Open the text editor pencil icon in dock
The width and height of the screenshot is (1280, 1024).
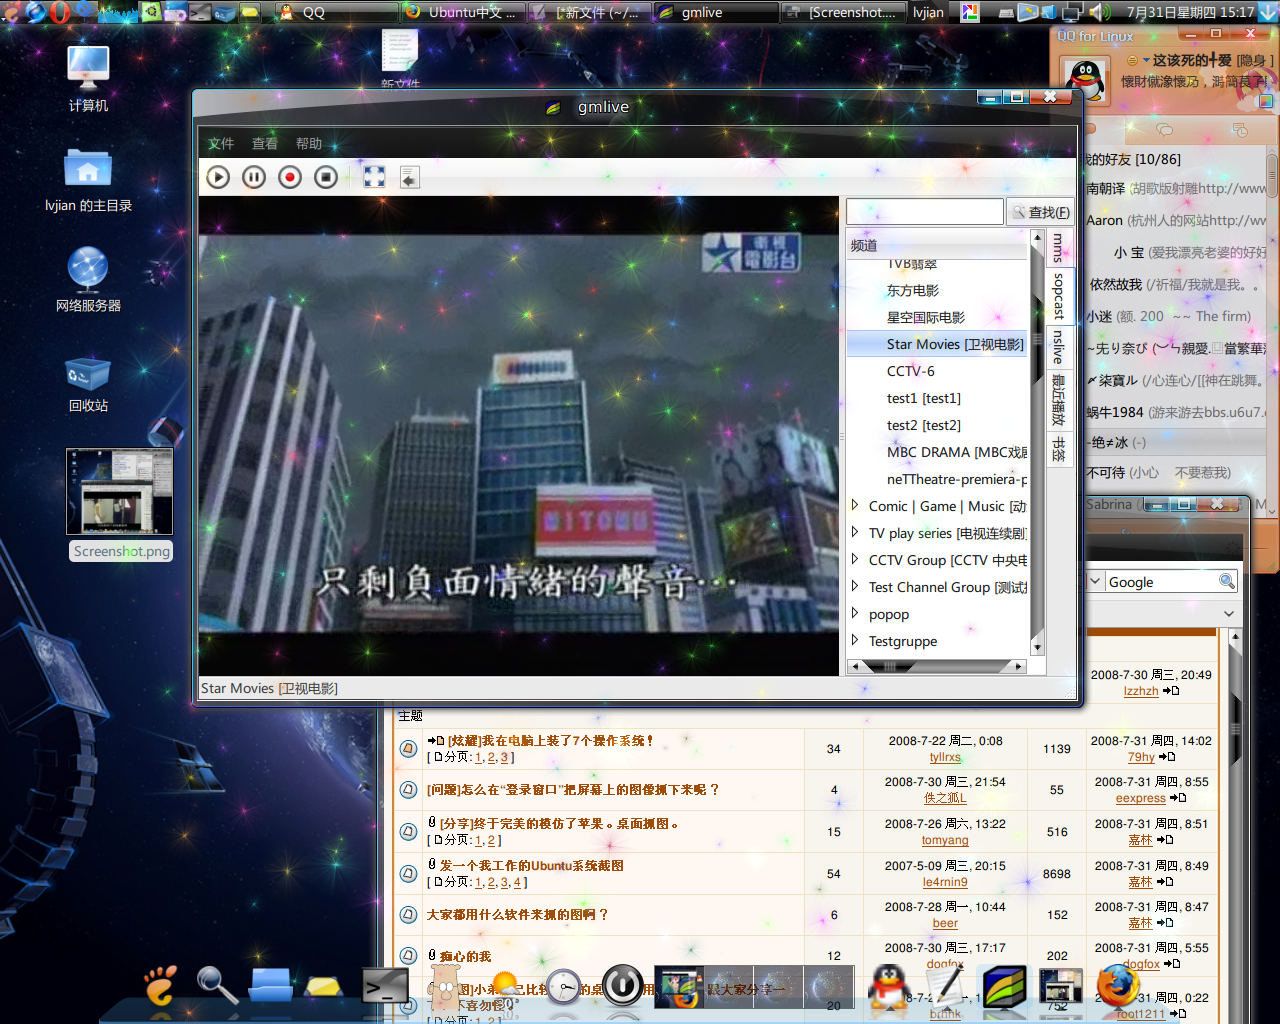click(945, 988)
